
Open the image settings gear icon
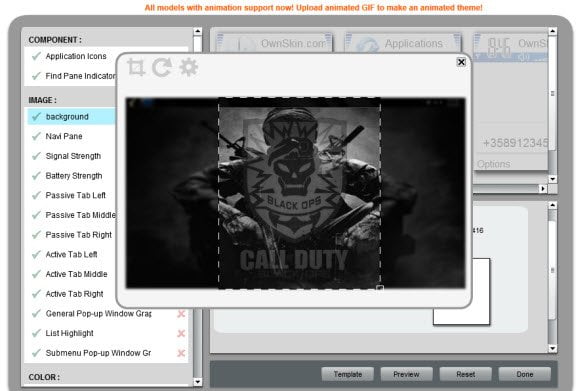[189, 67]
